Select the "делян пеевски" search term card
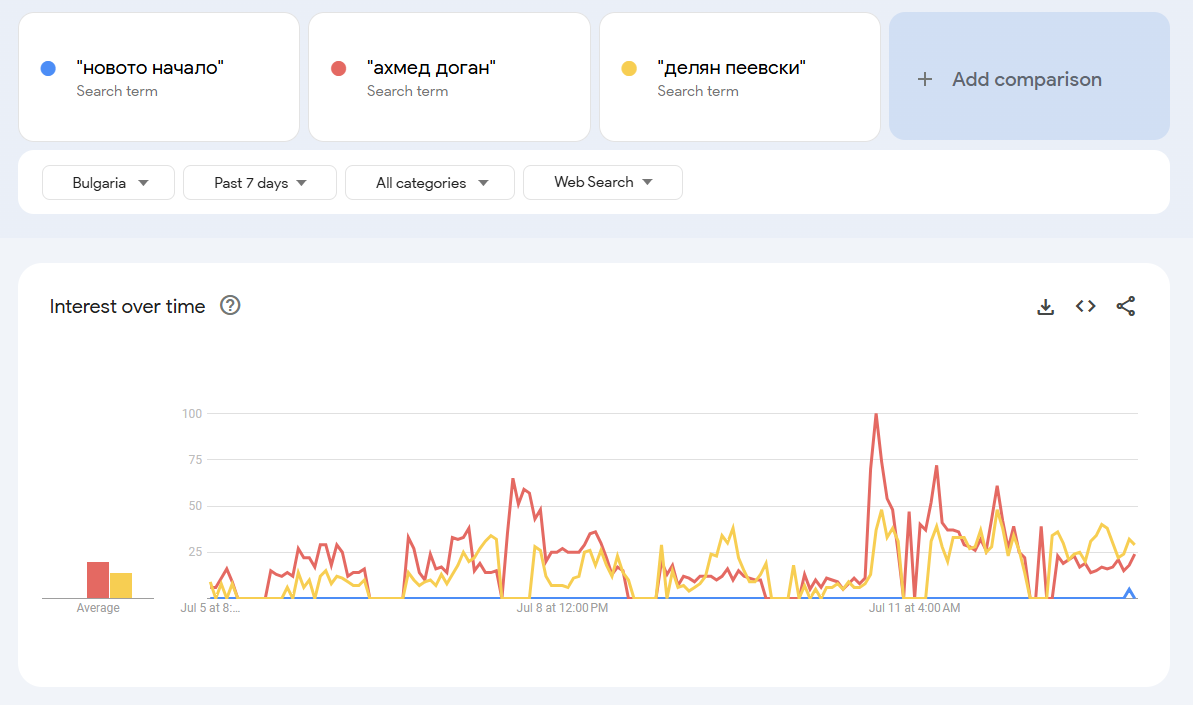Screen dimensions: 1193x705 click(x=739, y=77)
